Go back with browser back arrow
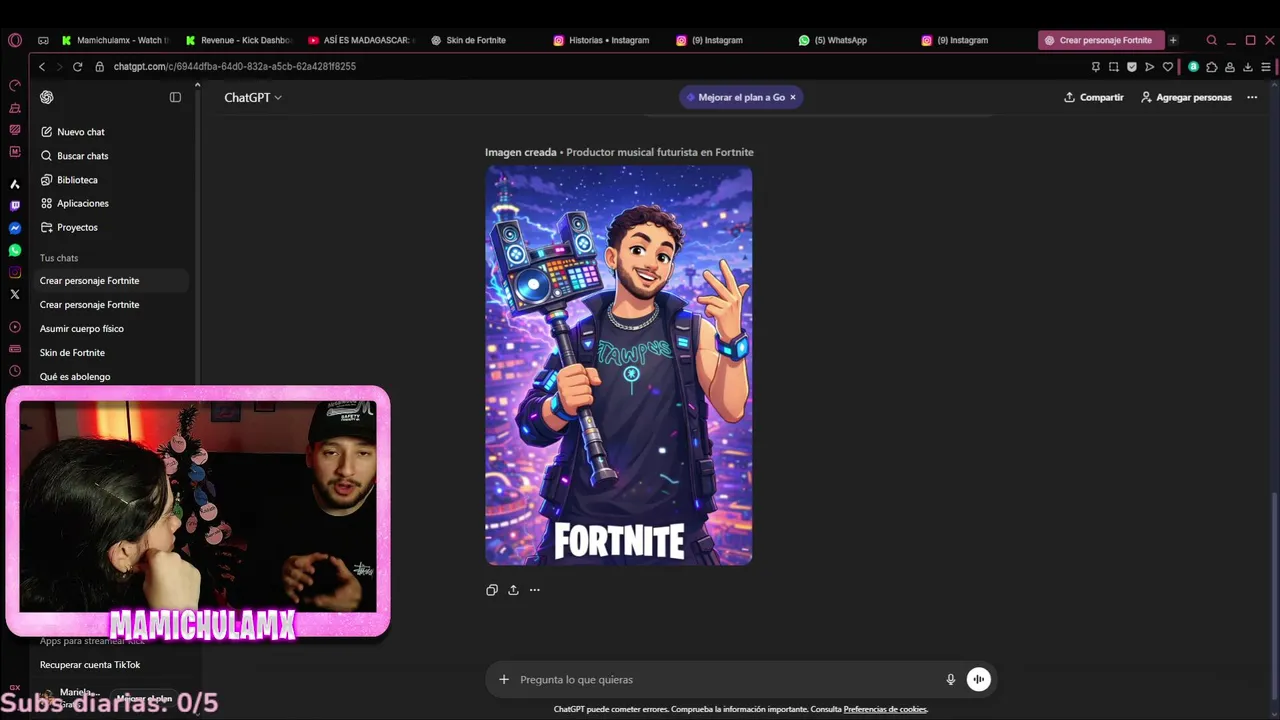 click(42, 66)
